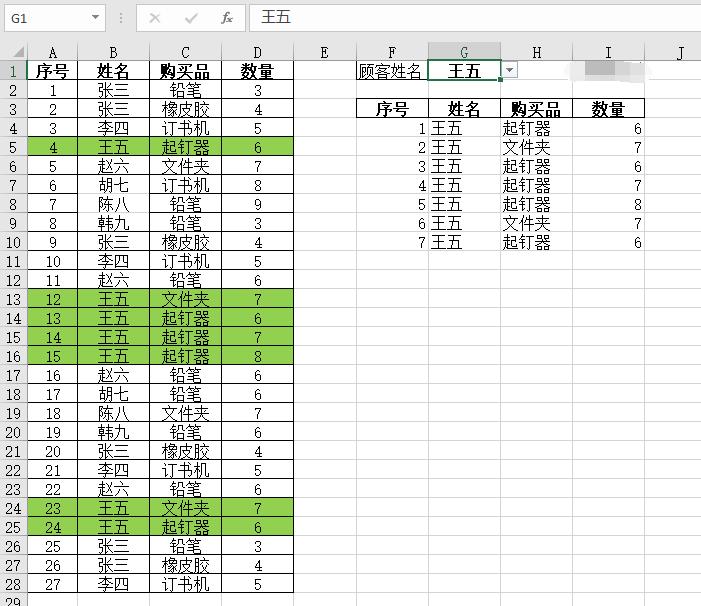Click cell A27 with number 26
Viewport: 701px width, 606px height.
click(53, 565)
